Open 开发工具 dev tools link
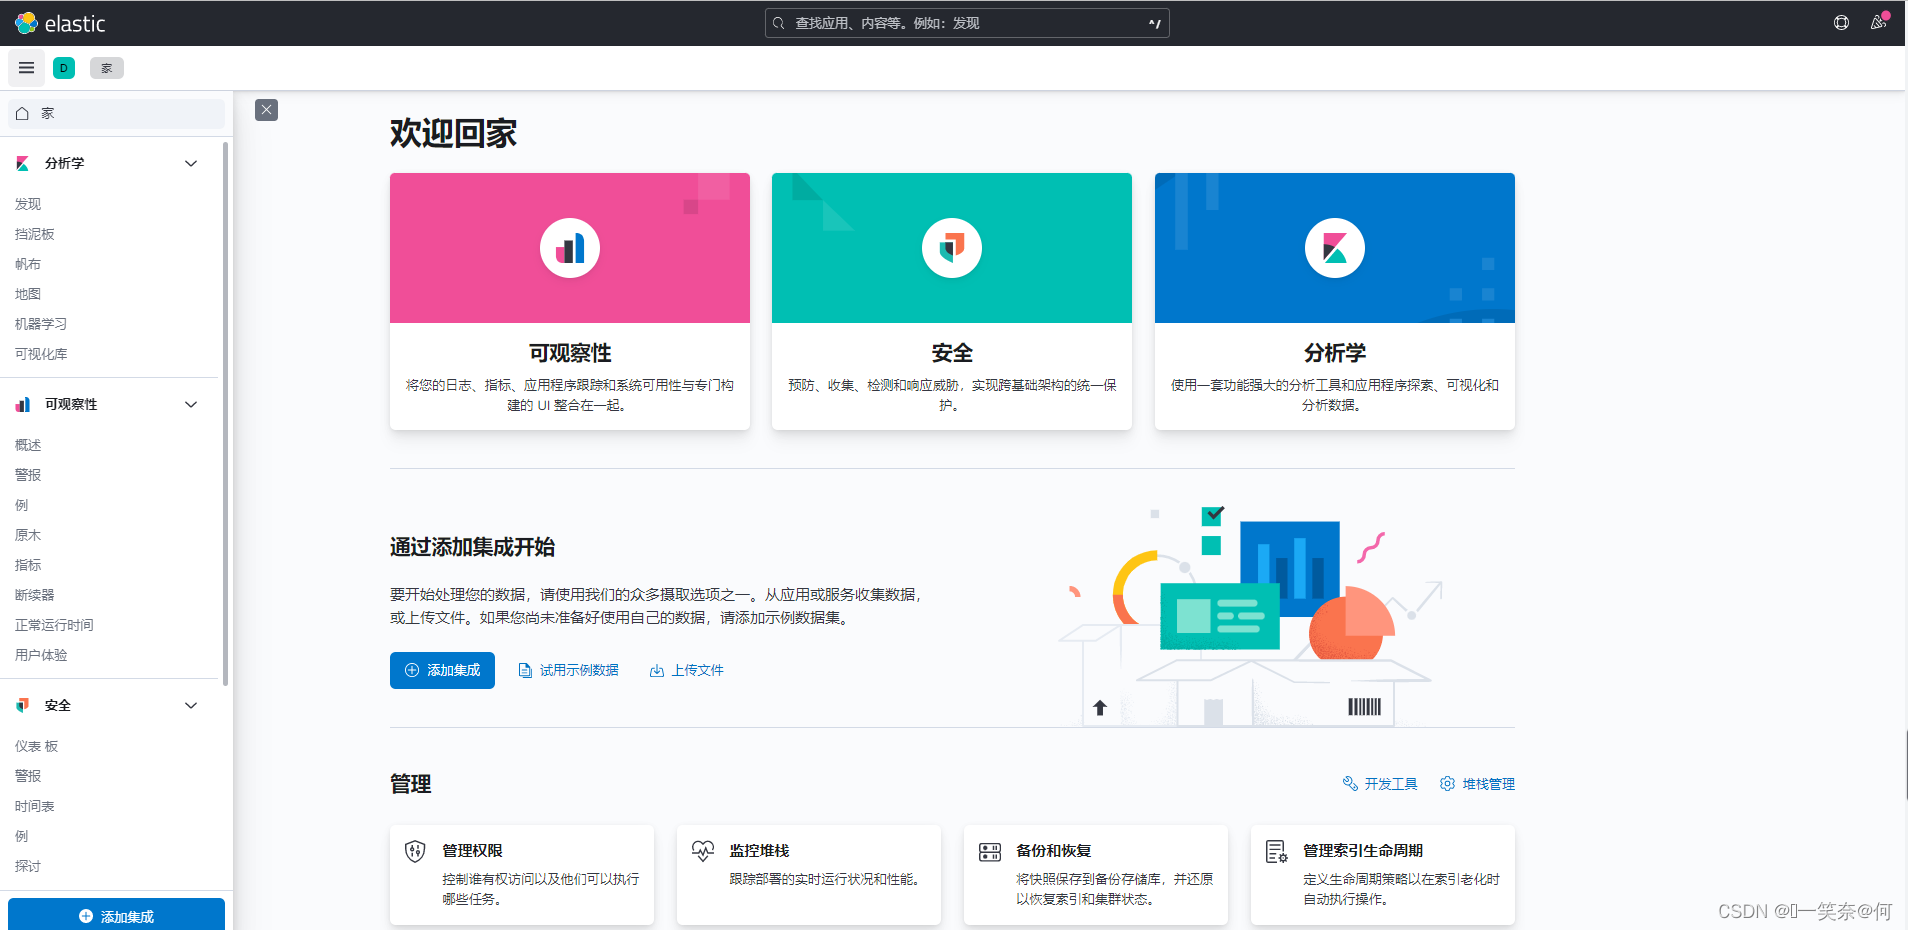This screenshot has width=1908, height=930. [1380, 784]
